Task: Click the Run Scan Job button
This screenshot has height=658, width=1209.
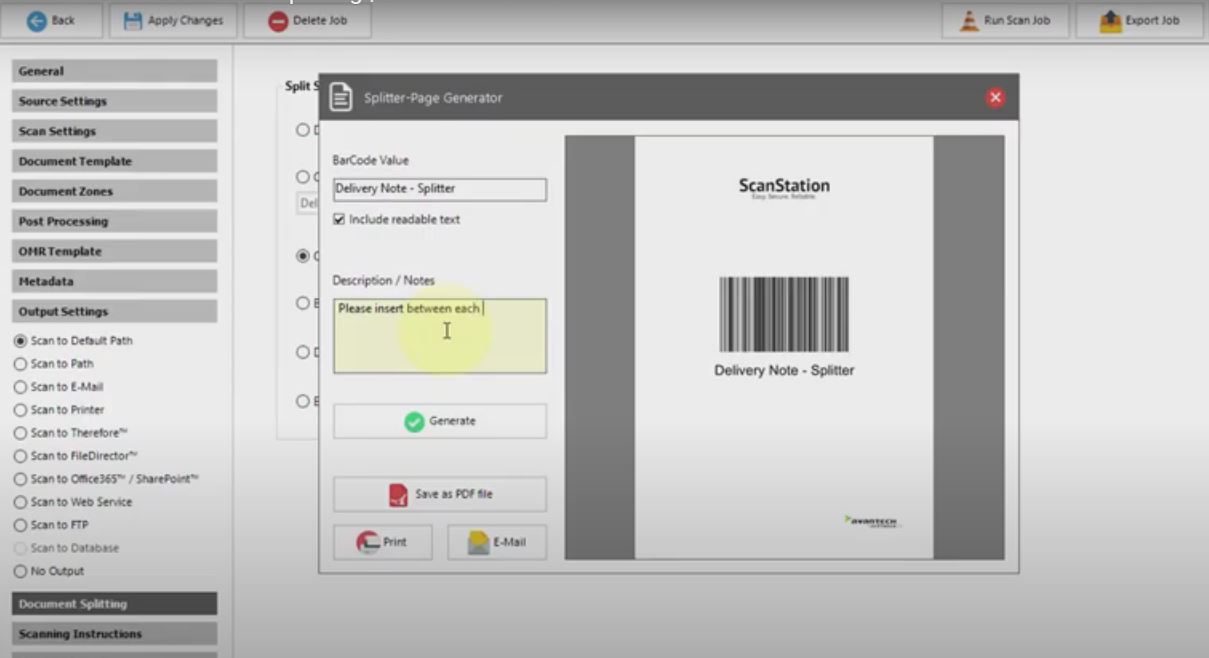Action: click(x=1005, y=21)
